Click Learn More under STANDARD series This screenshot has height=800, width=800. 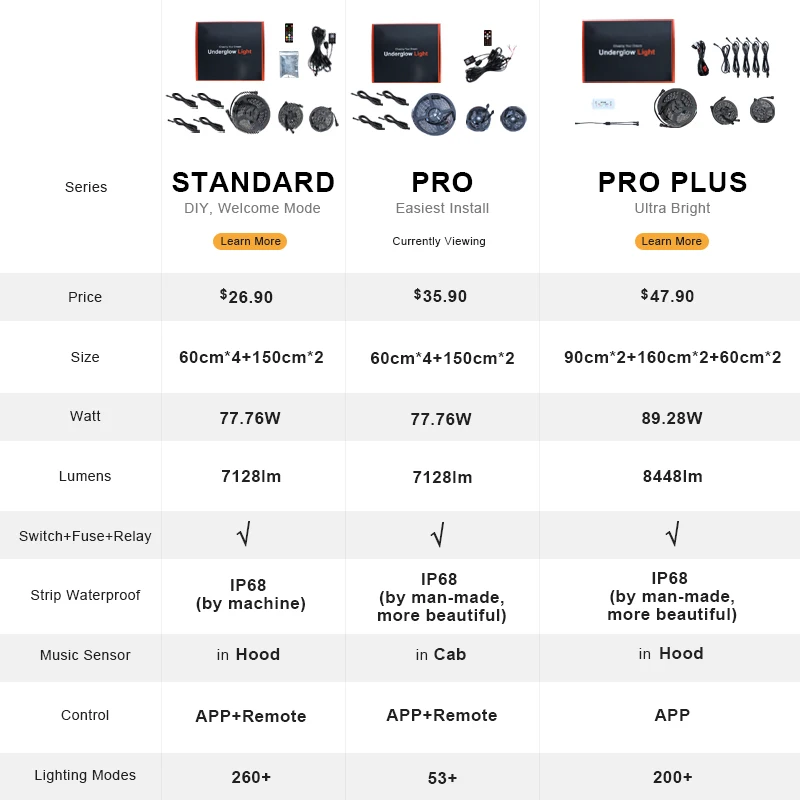click(250, 241)
